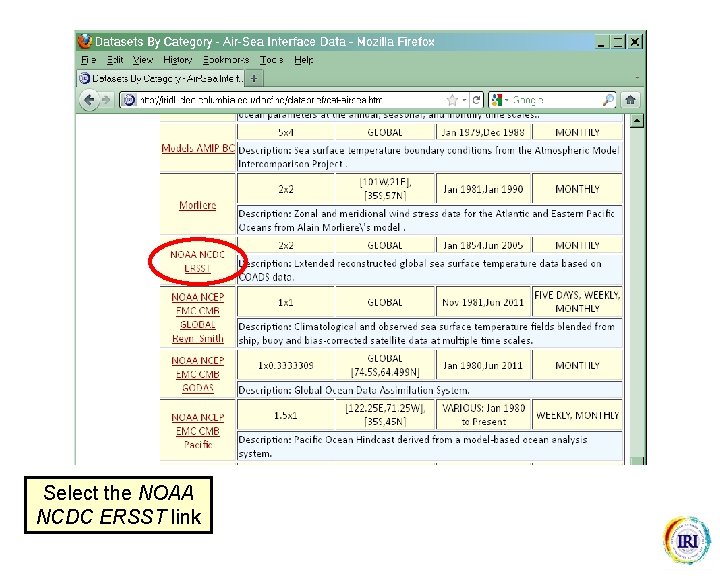Select the Datasets By Category tab
Viewport: 720px width, 576px height.
pyautogui.click(x=161, y=78)
